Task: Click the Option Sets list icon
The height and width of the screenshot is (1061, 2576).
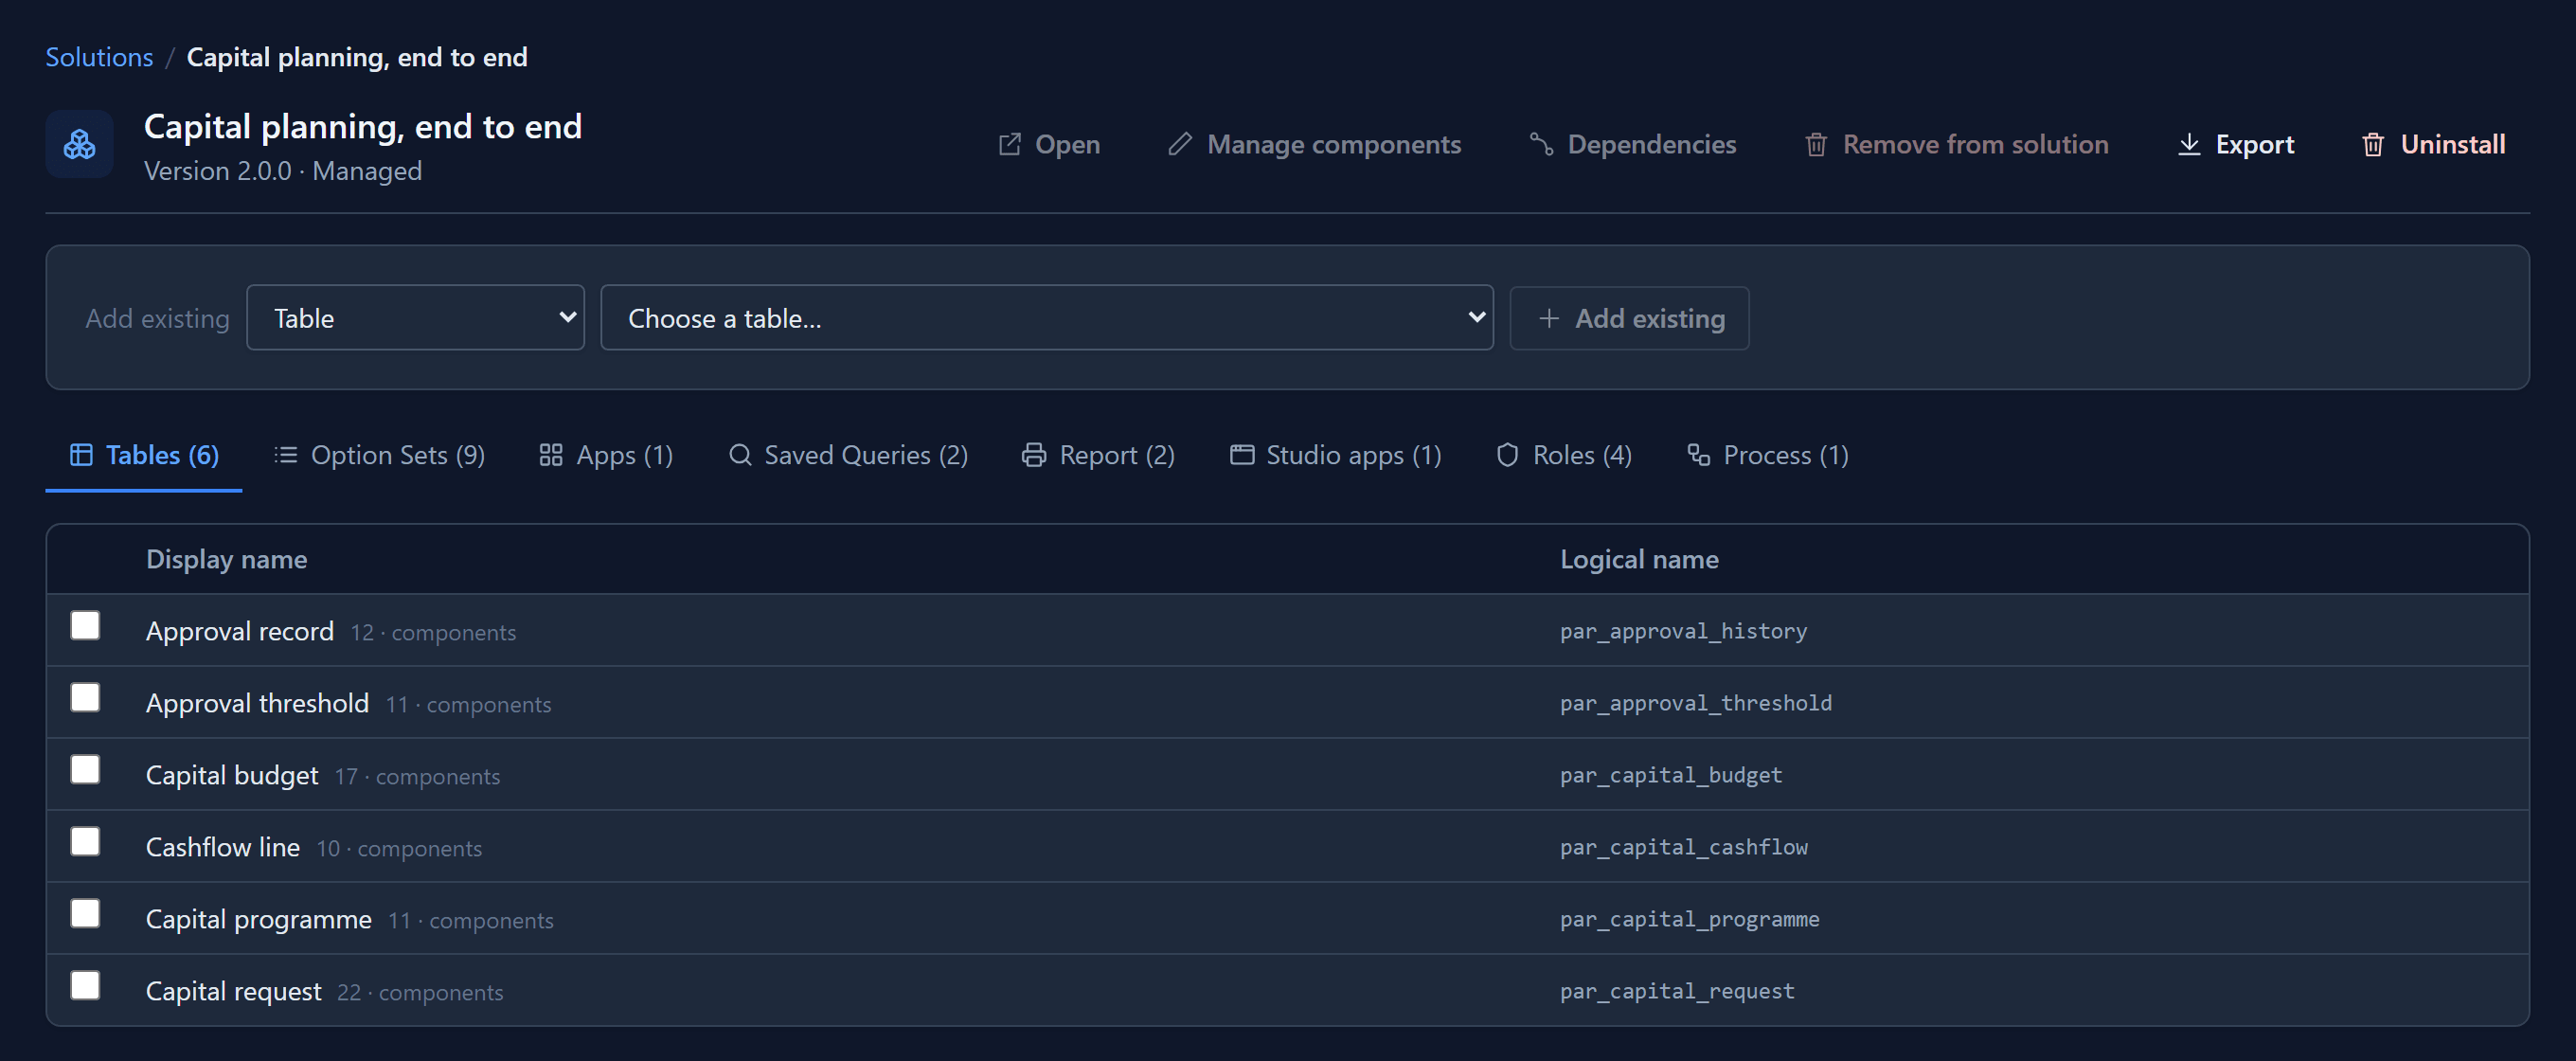Action: click(286, 455)
